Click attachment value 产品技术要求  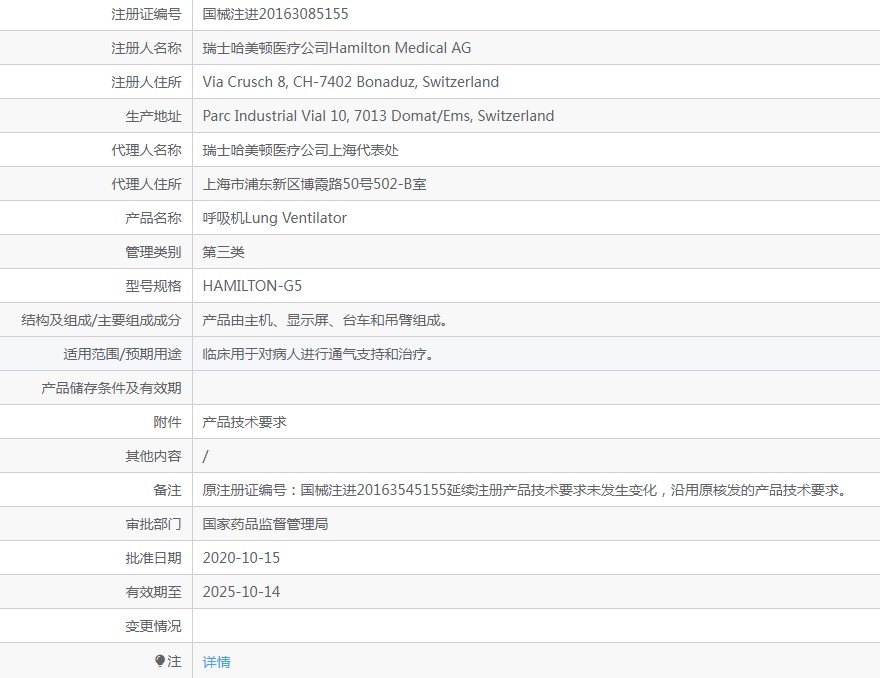click(x=244, y=422)
